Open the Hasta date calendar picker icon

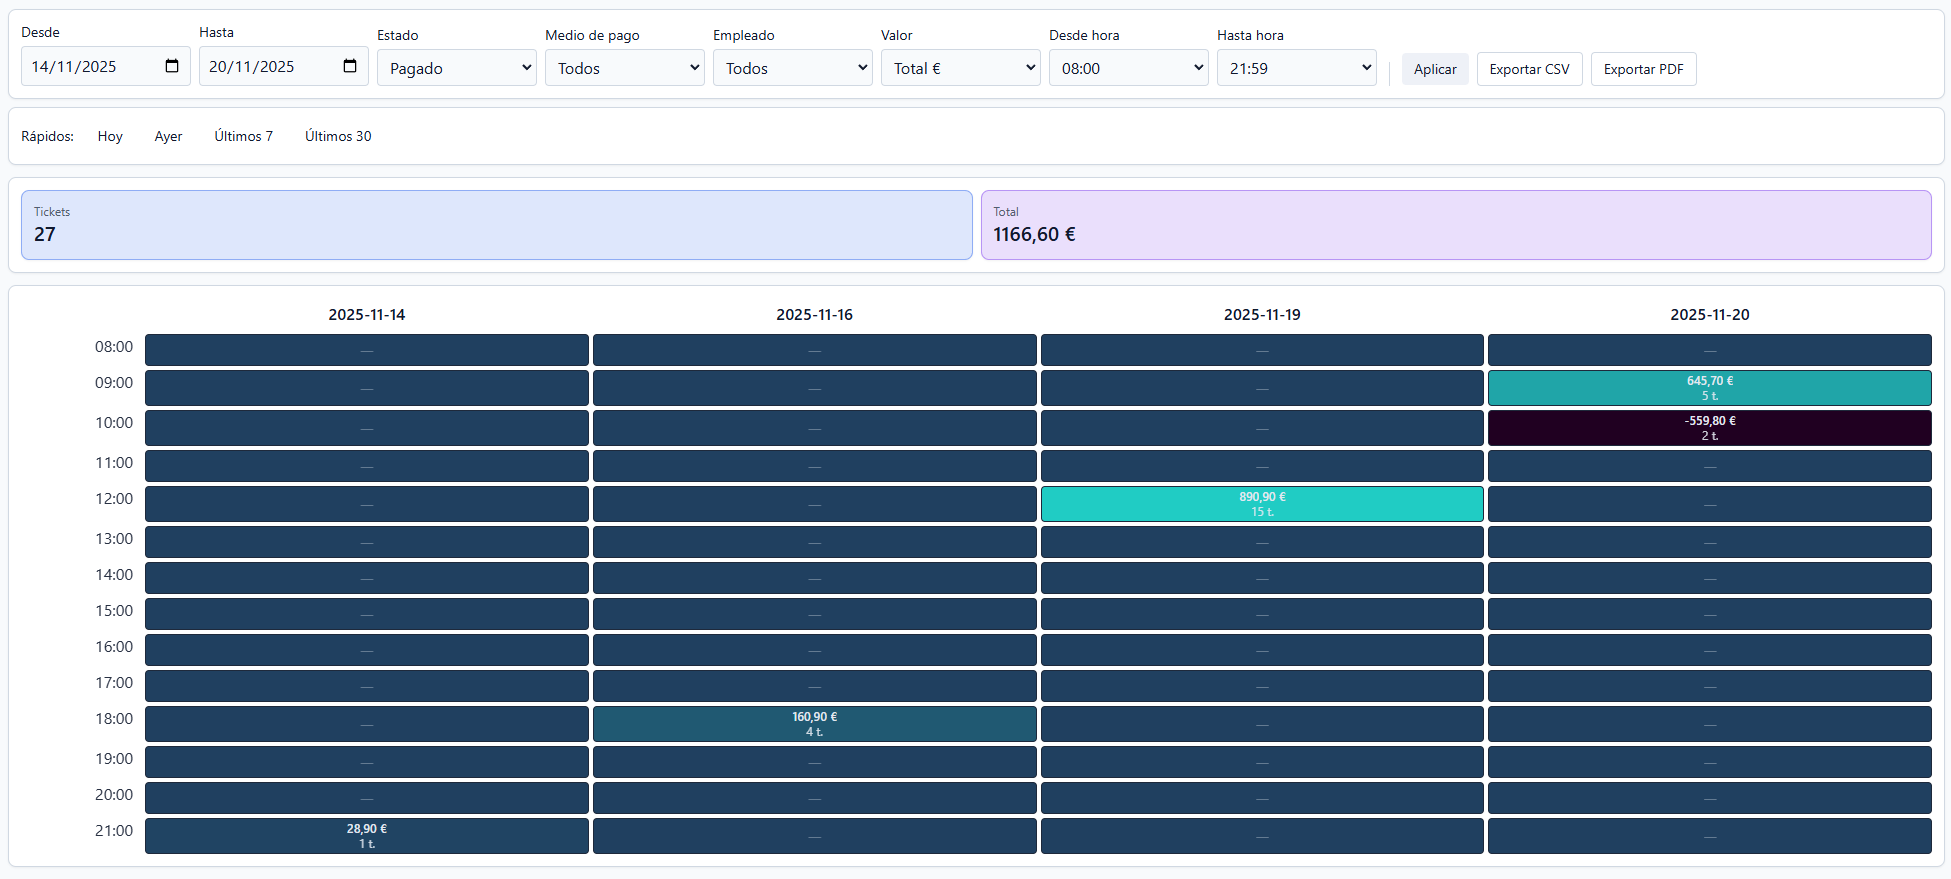click(x=350, y=66)
